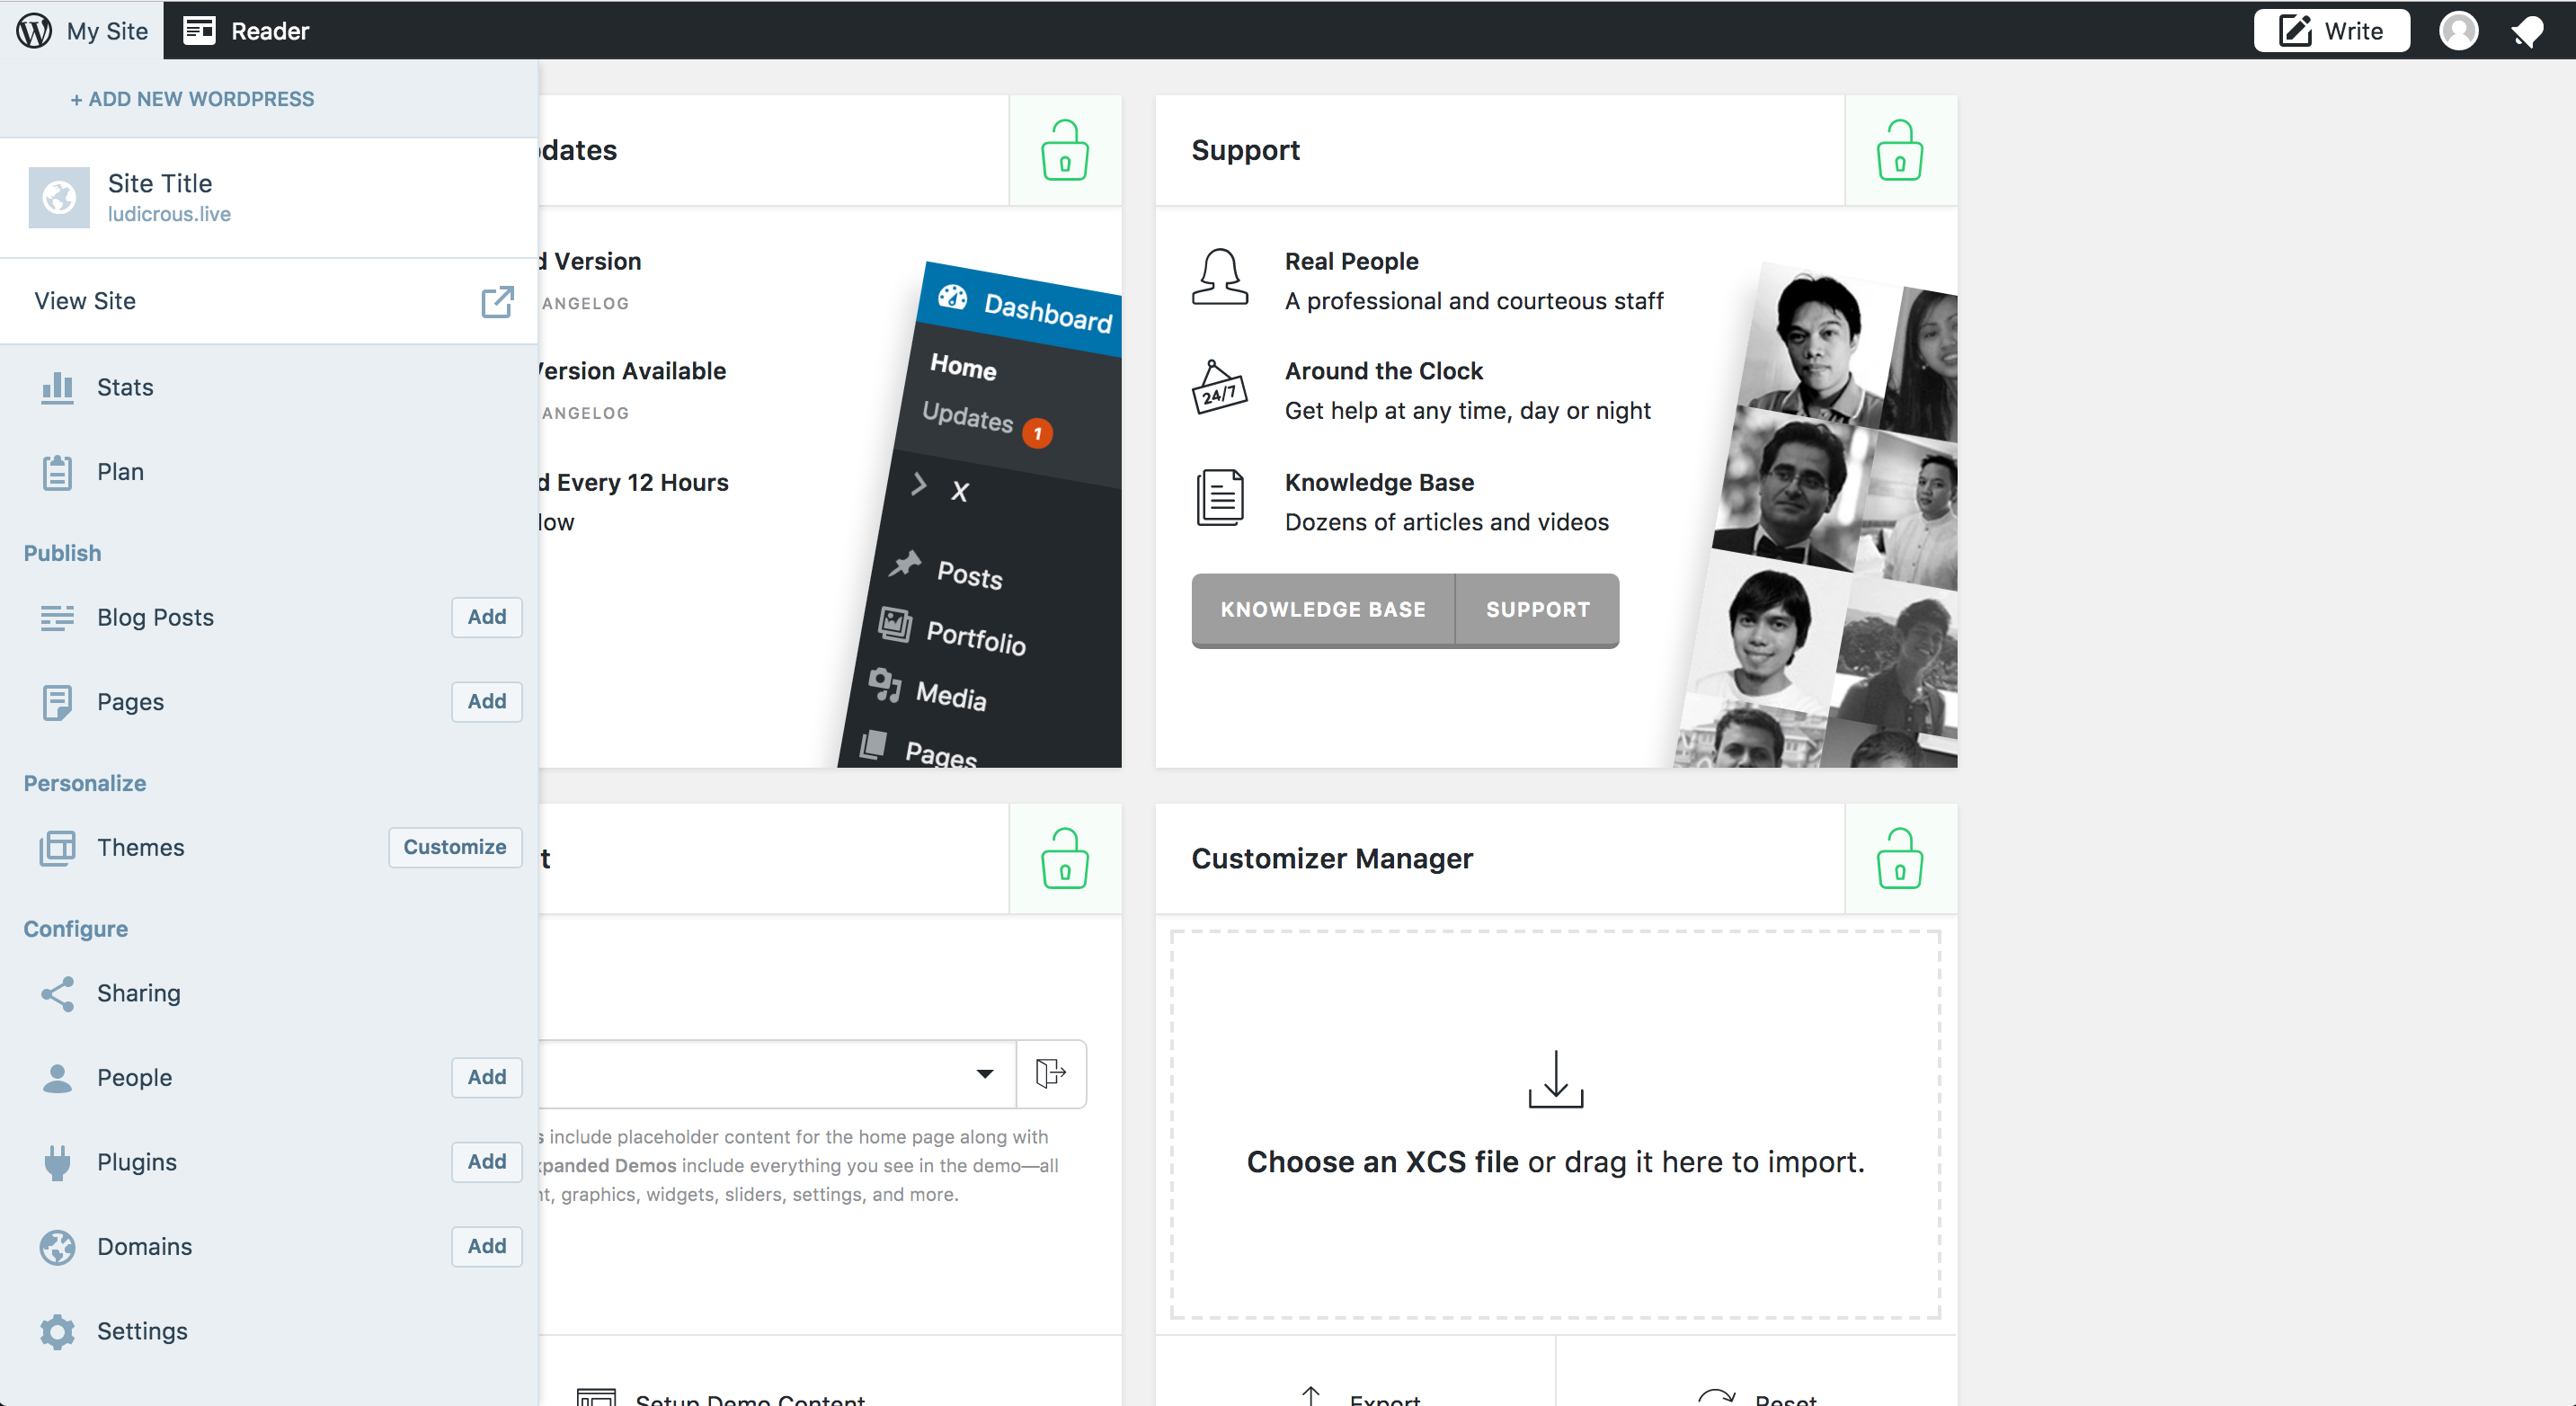The image size is (2576, 1406).
Task: Click the Knowledge Base button
Action: [1322, 610]
